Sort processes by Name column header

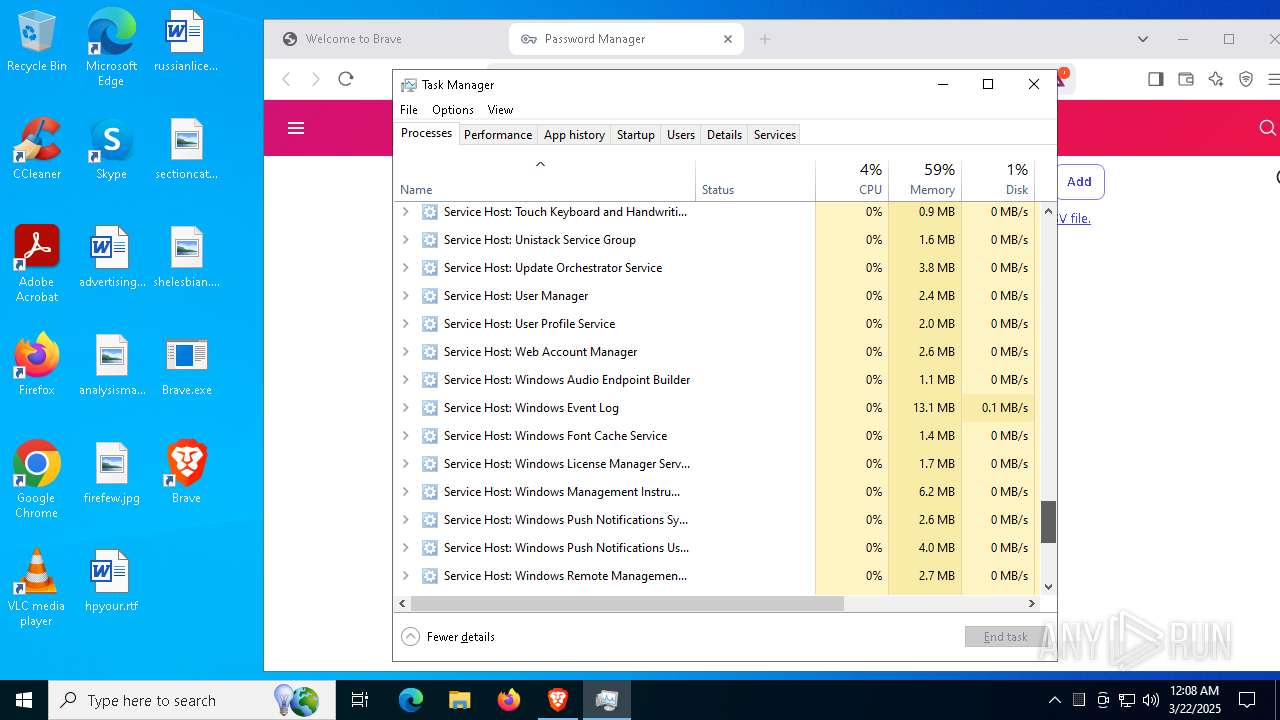click(x=545, y=180)
